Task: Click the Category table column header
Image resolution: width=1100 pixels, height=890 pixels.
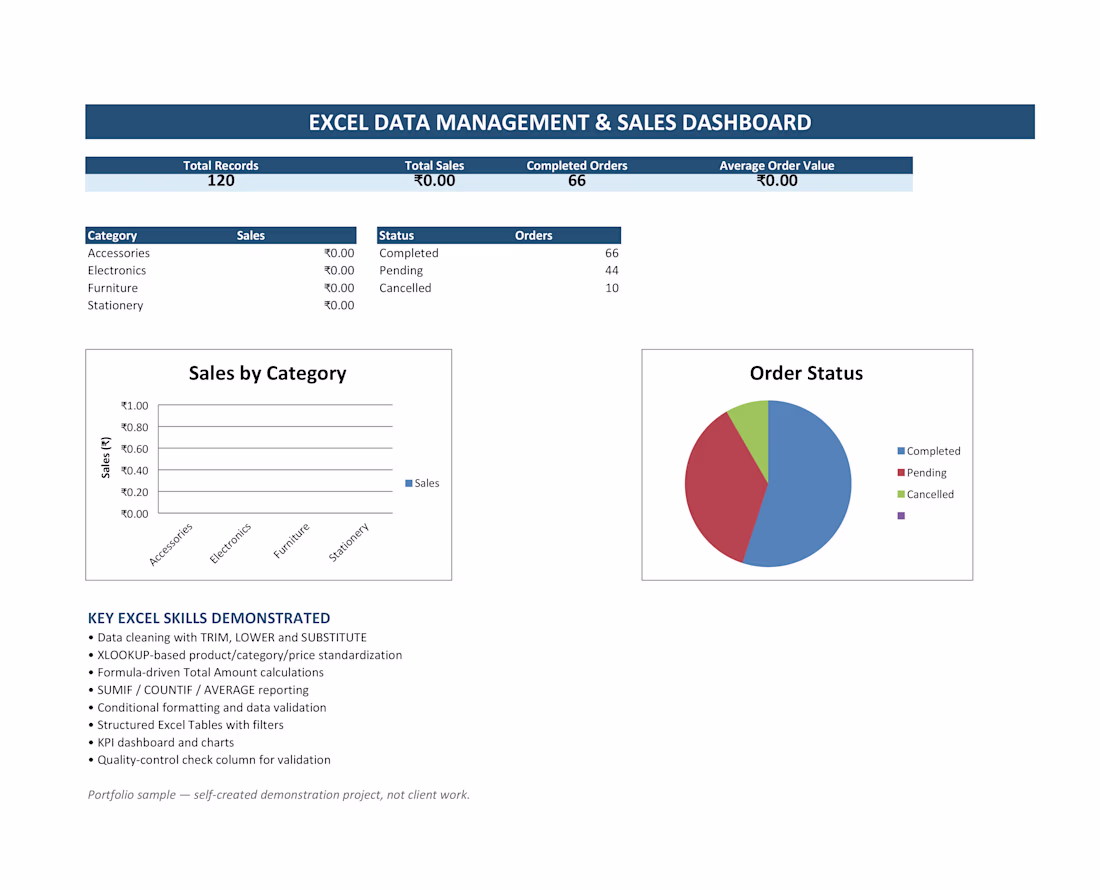Action: tap(112, 236)
